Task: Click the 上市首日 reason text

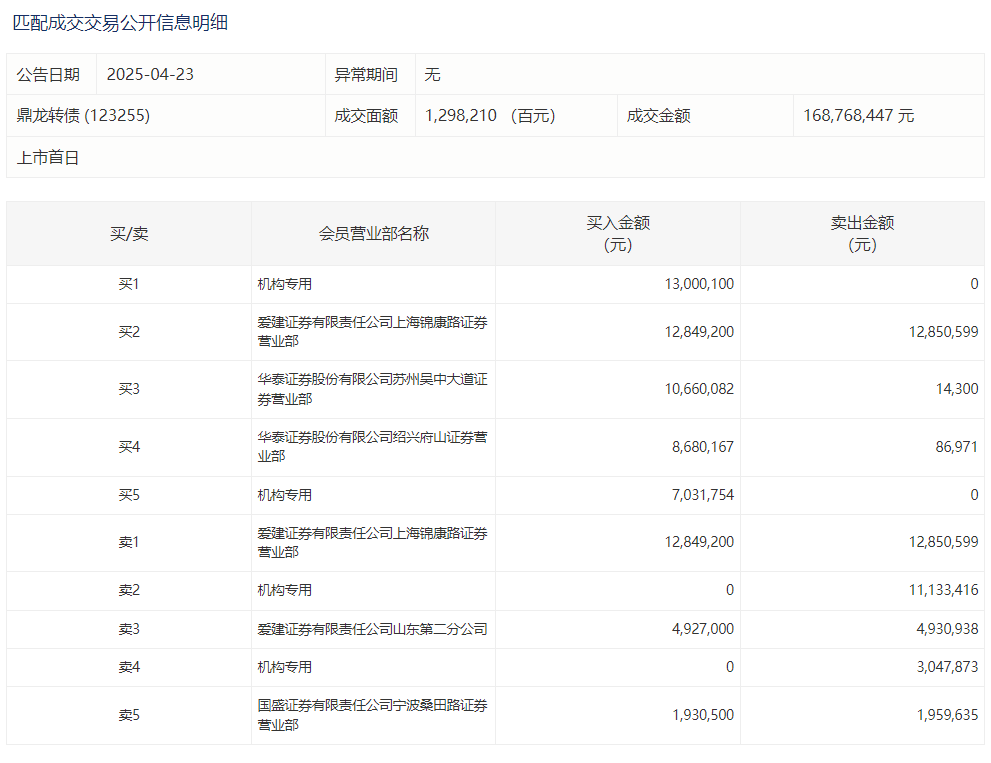Action: (48, 158)
